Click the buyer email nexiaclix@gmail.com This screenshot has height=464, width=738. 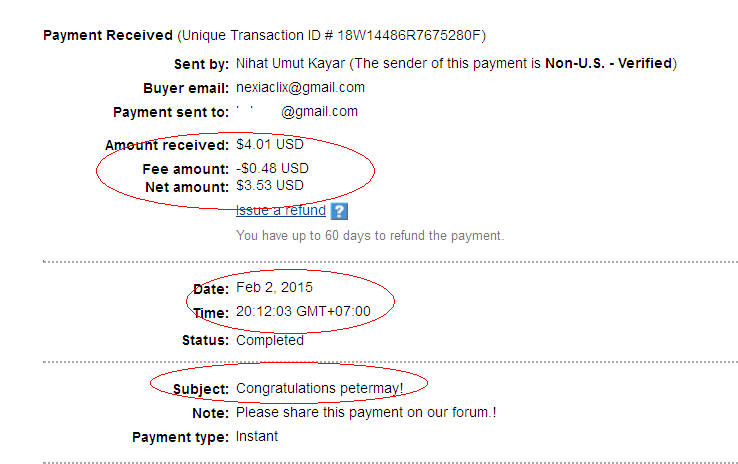coord(300,87)
